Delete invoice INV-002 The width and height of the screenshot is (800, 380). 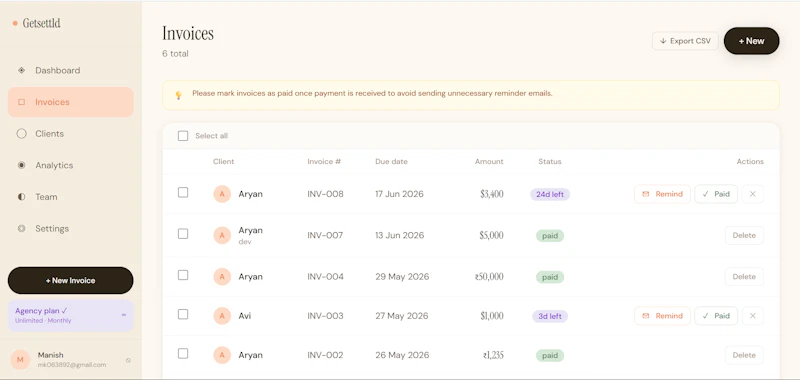pyautogui.click(x=744, y=355)
